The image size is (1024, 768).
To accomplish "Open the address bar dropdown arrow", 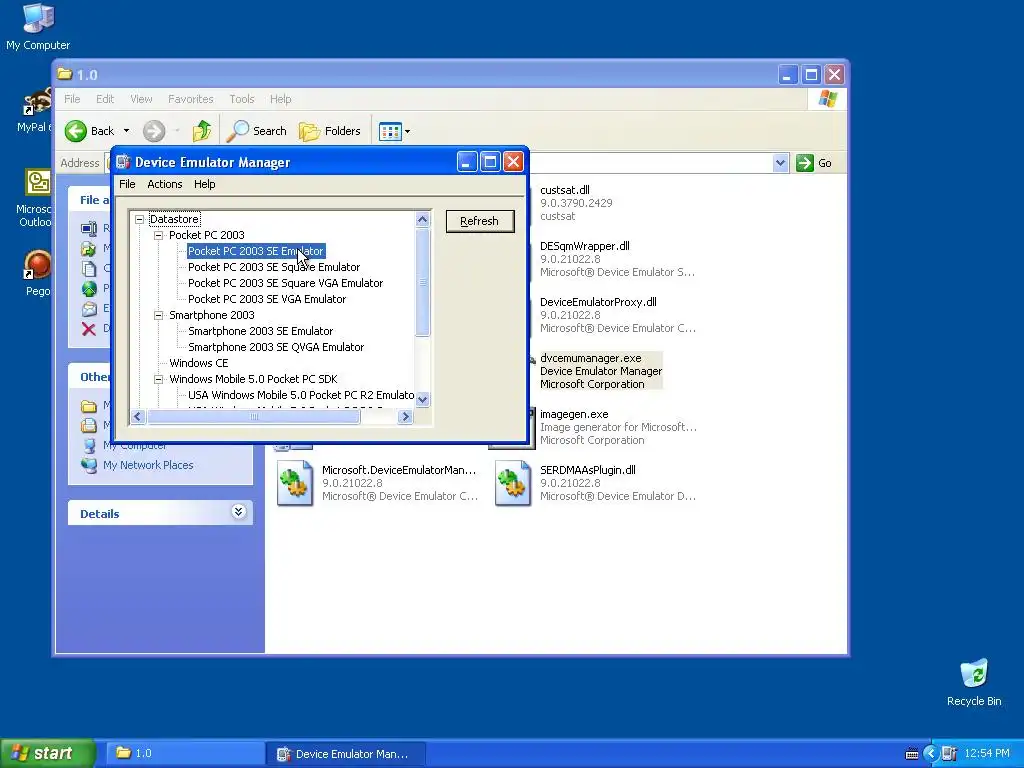I will 780,163.
